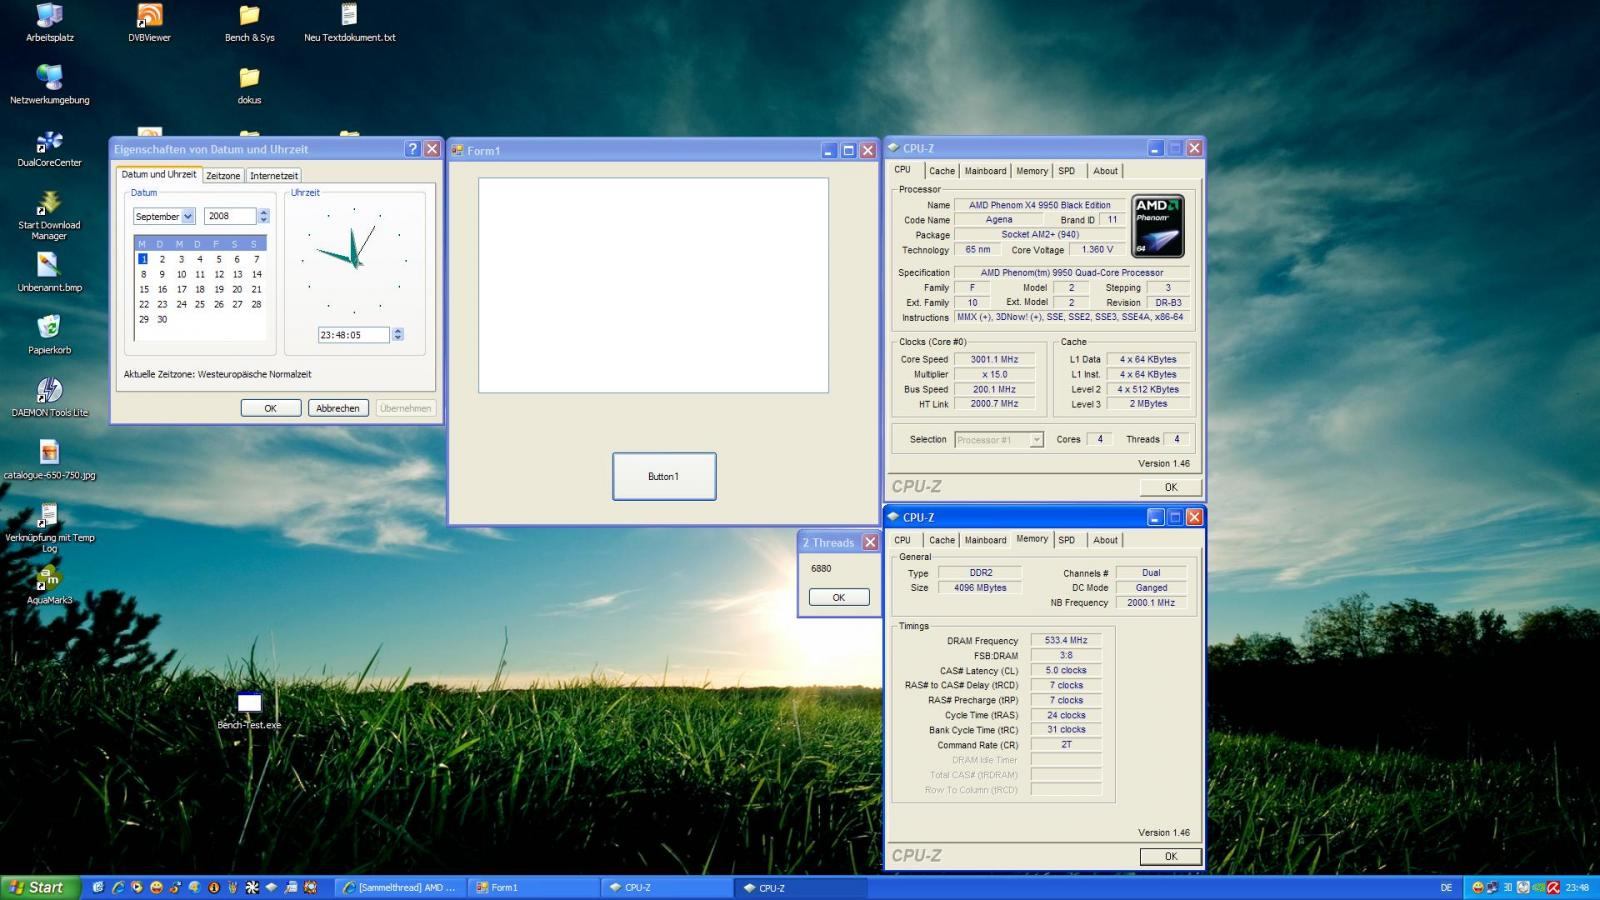Select day 30 in the calendar
This screenshot has height=900, width=1600.
[162, 319]
